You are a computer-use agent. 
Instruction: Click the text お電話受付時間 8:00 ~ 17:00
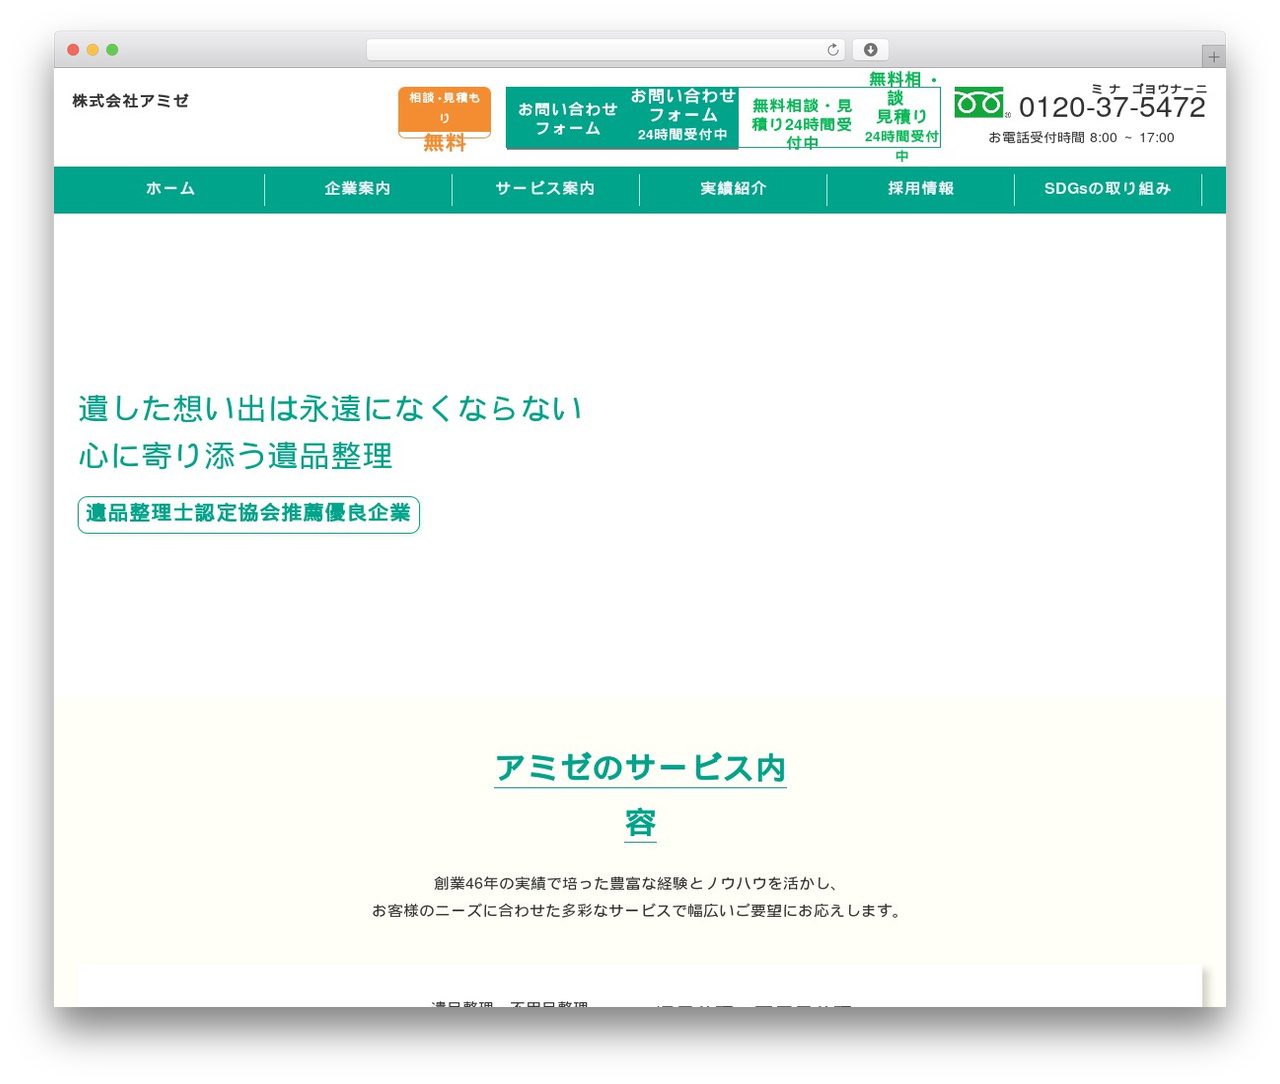coord(1081,138)
